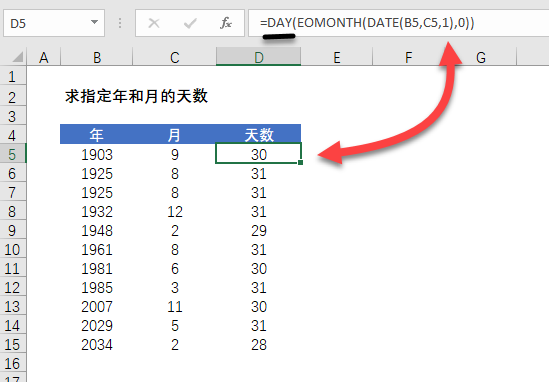The height and width of the screenshot is (382, 549).
Task: Click the 年 header cell
Action: tap(96, 134)
